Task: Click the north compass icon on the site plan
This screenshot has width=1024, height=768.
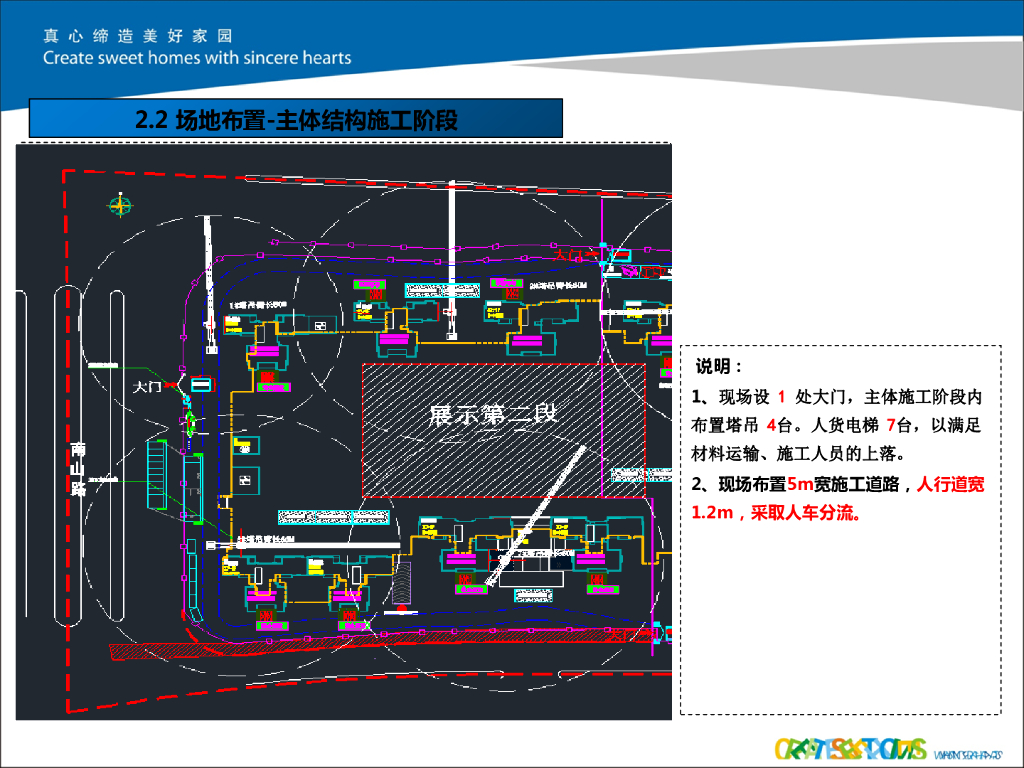Action: 120,206
